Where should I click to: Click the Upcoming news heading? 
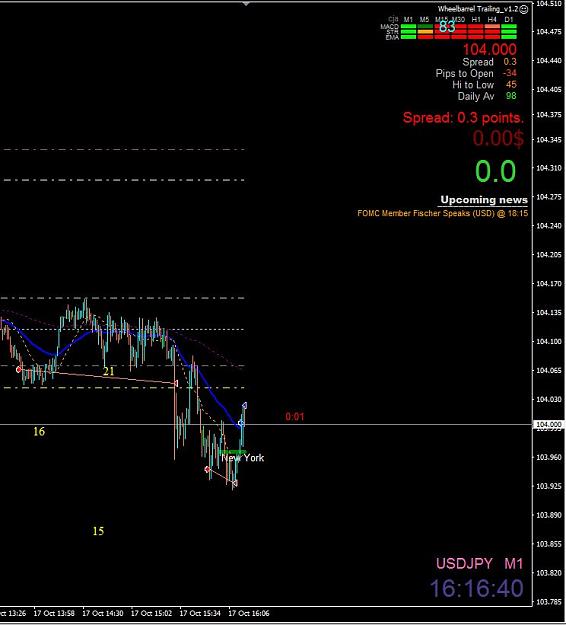pos(484,200)
